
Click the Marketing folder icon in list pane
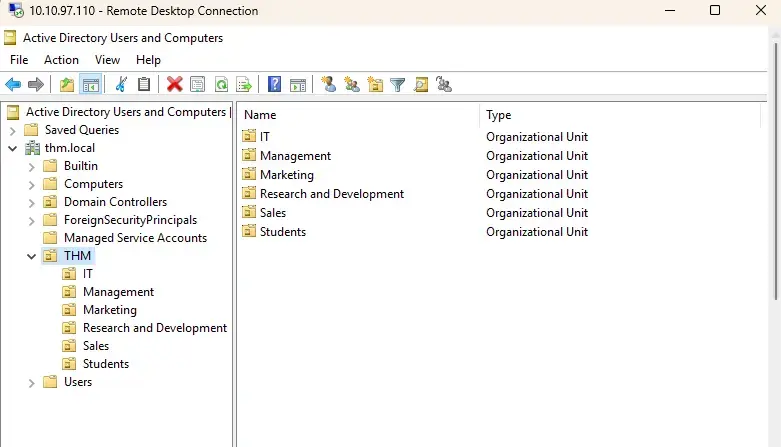(x=249, y=174)
